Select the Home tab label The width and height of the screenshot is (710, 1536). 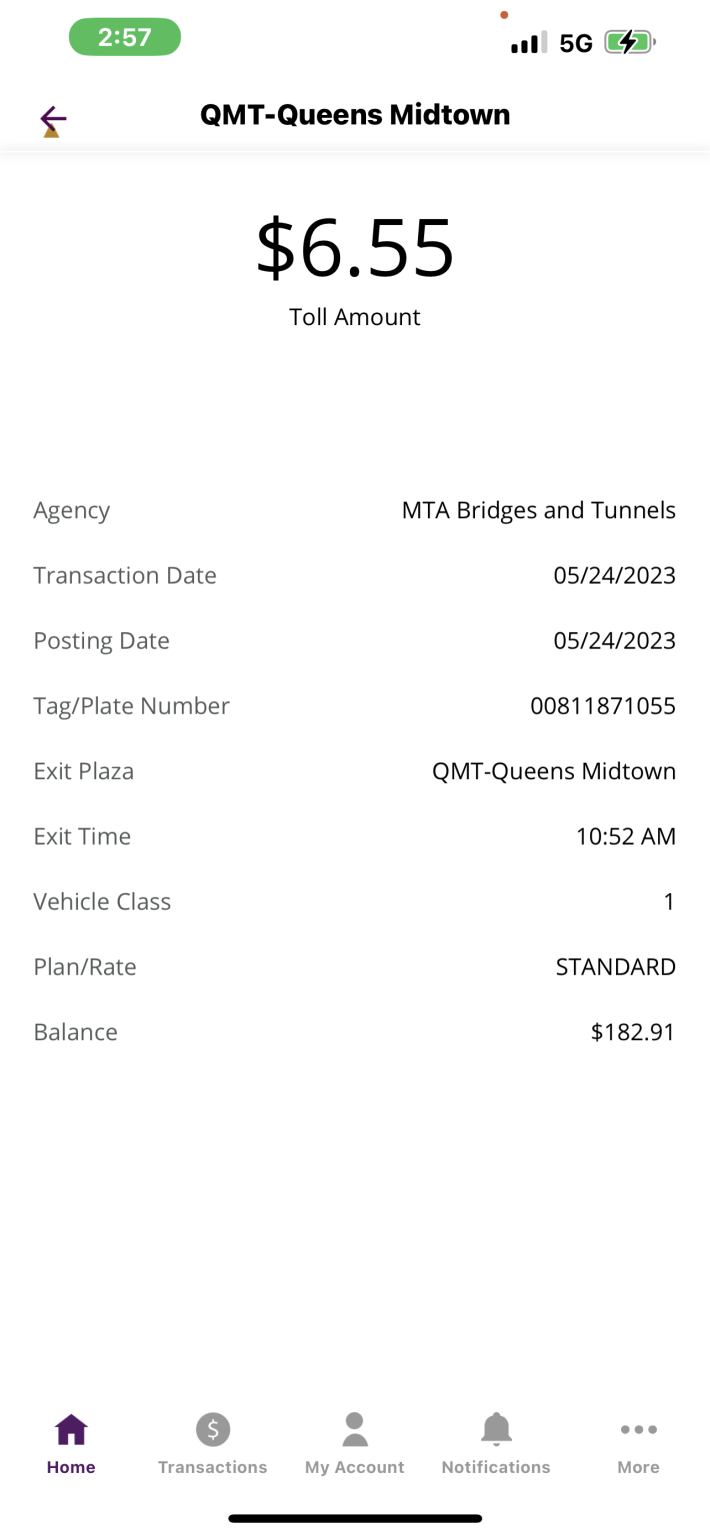pyautogui.click(x=71, y=1467)
